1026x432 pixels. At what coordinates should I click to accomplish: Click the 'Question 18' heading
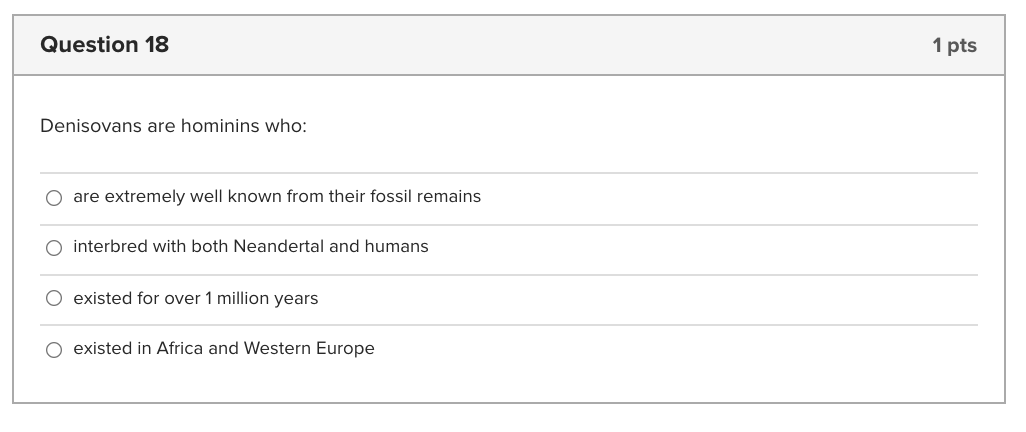click(105, 45)
